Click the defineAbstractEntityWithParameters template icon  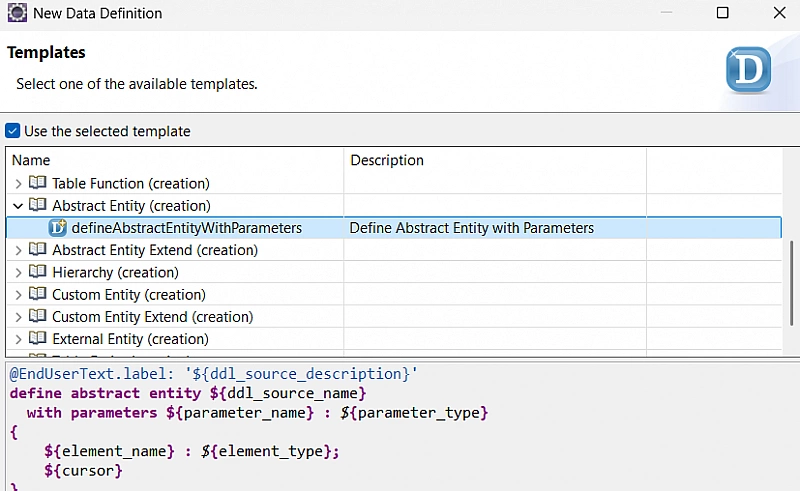tap(58, 228)
